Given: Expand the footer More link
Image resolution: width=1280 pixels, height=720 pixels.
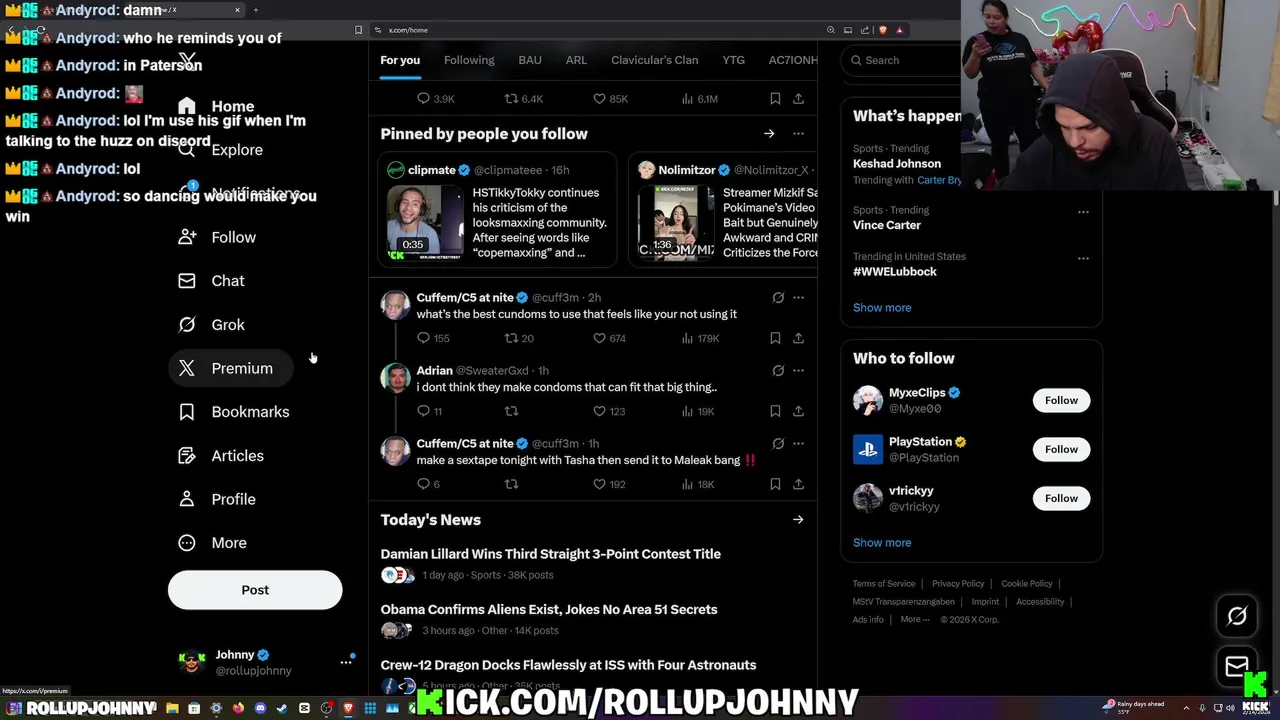Looking at the screenshot, I should 915,620.
